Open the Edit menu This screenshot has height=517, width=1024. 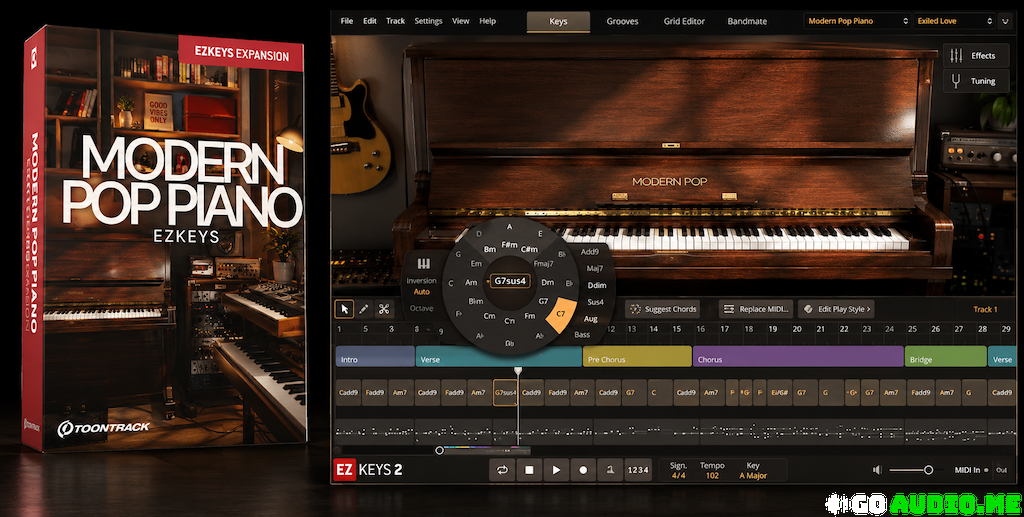click(370, 21)
